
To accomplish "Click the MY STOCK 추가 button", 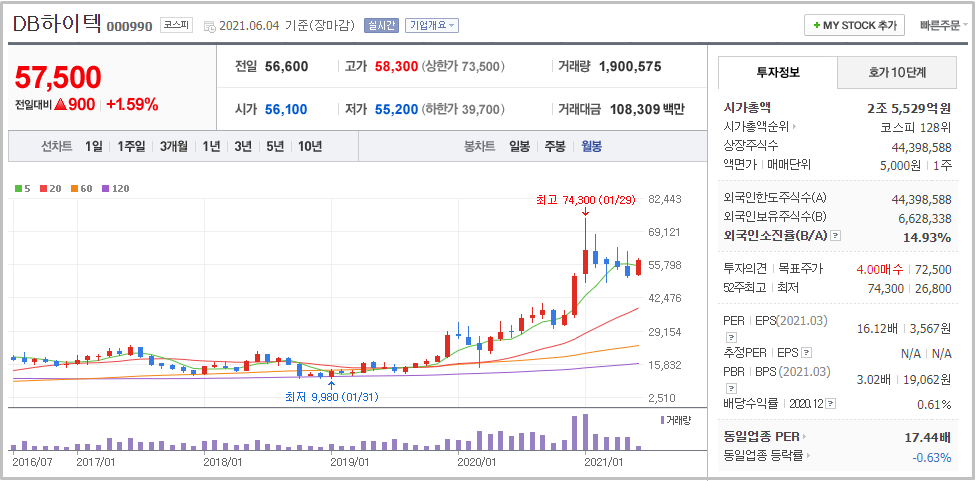I will [x=854, y=26].
